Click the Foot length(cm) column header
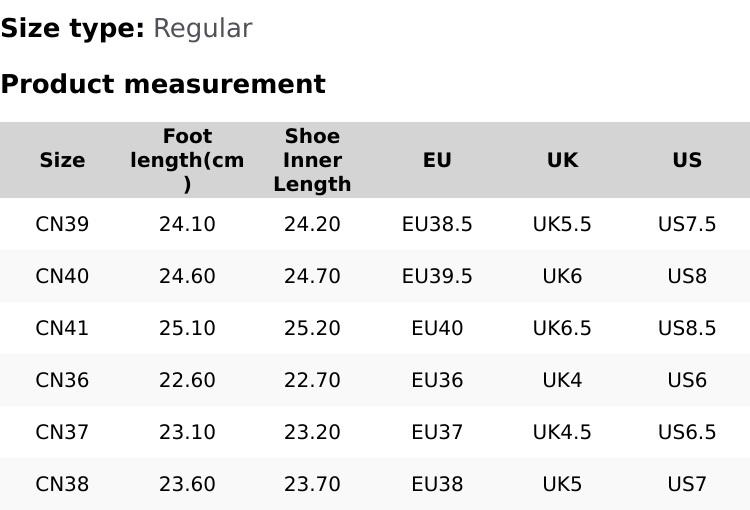The image size is (750, 510). (x=187, y=160)
